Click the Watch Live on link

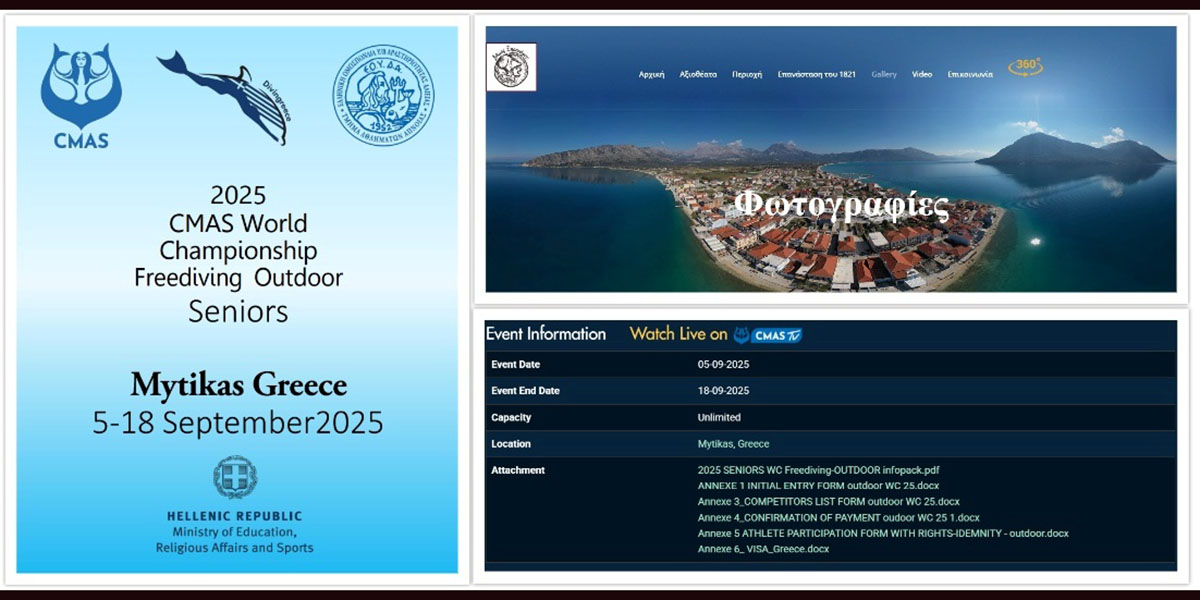(x=678, y=334)
